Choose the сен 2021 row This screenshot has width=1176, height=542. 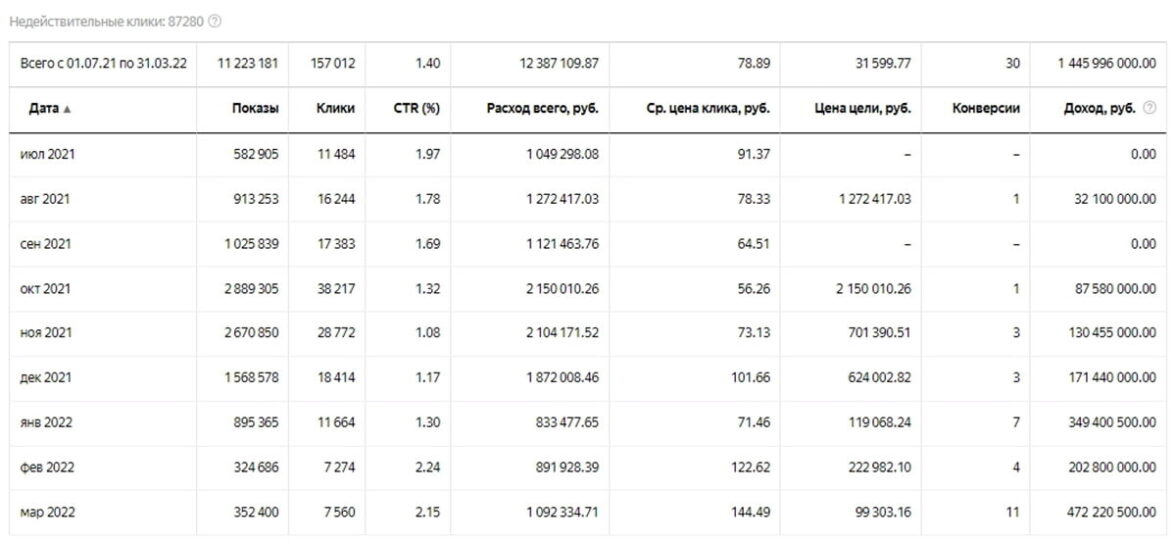pos(45,243)
